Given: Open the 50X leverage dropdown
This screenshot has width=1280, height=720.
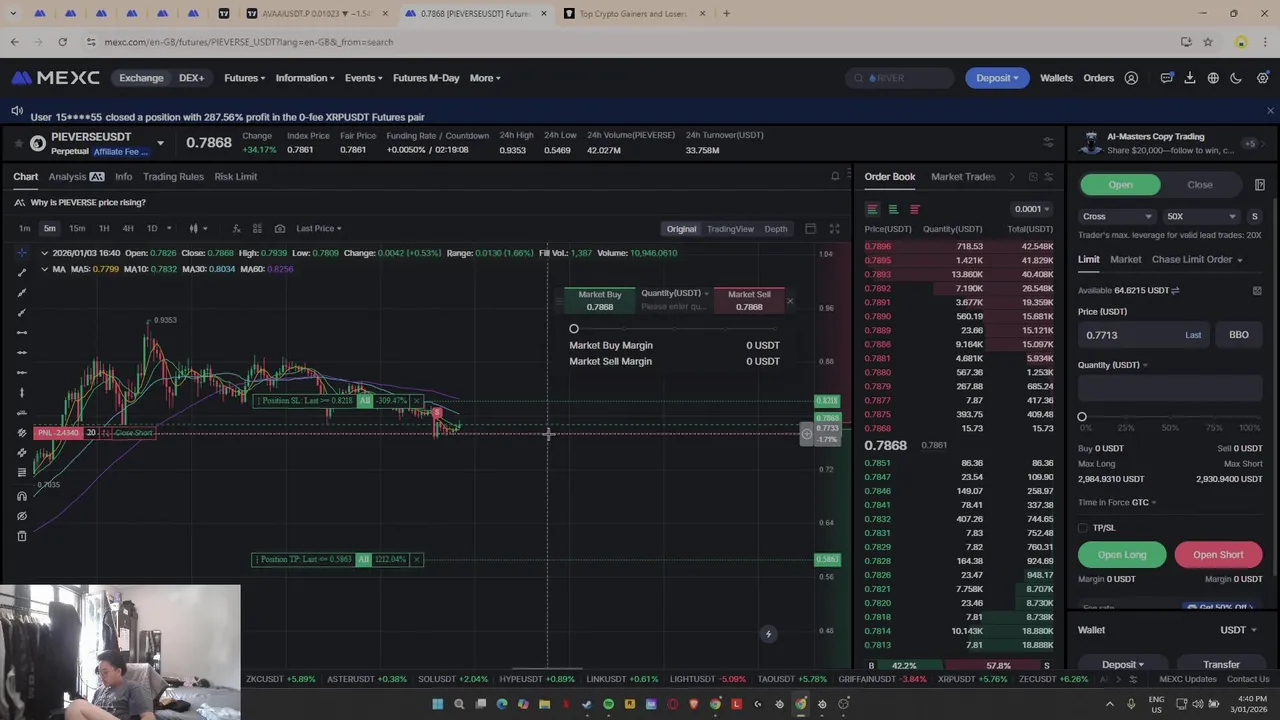Looking at the screenshot, I should point(1202,216).
